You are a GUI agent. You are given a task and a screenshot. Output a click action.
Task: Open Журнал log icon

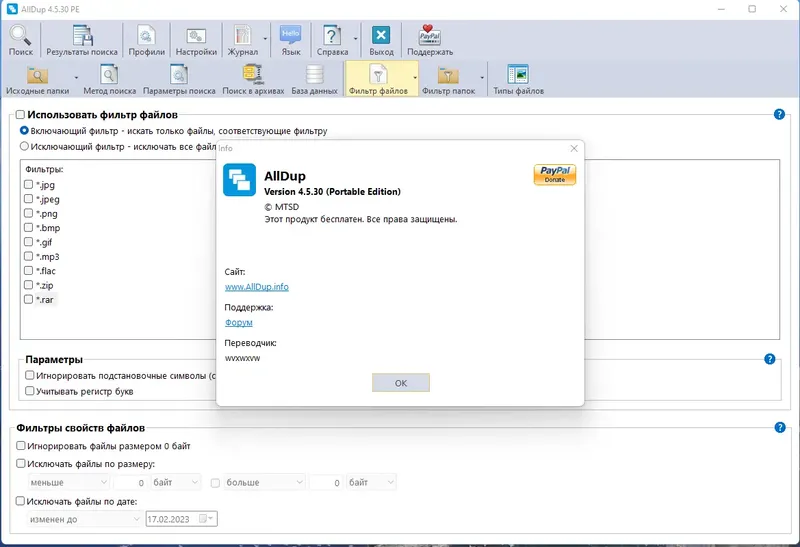pos(242,40)
